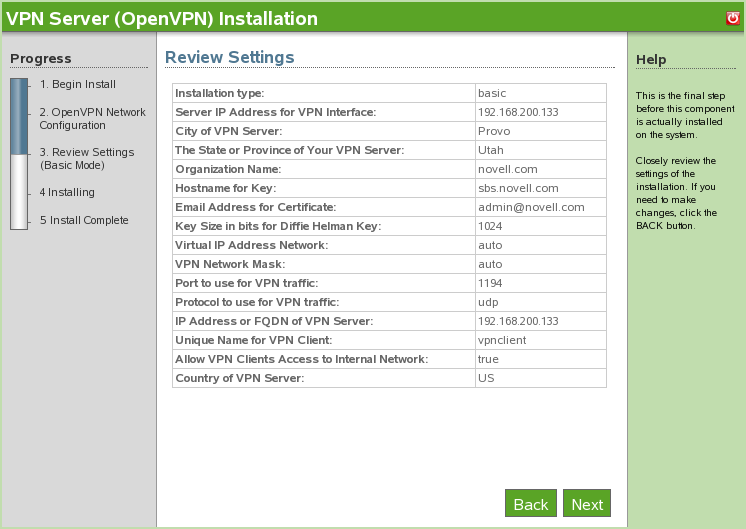Click the Help panel heading
This screenshot has height=529, width=746.
point(651,60)
